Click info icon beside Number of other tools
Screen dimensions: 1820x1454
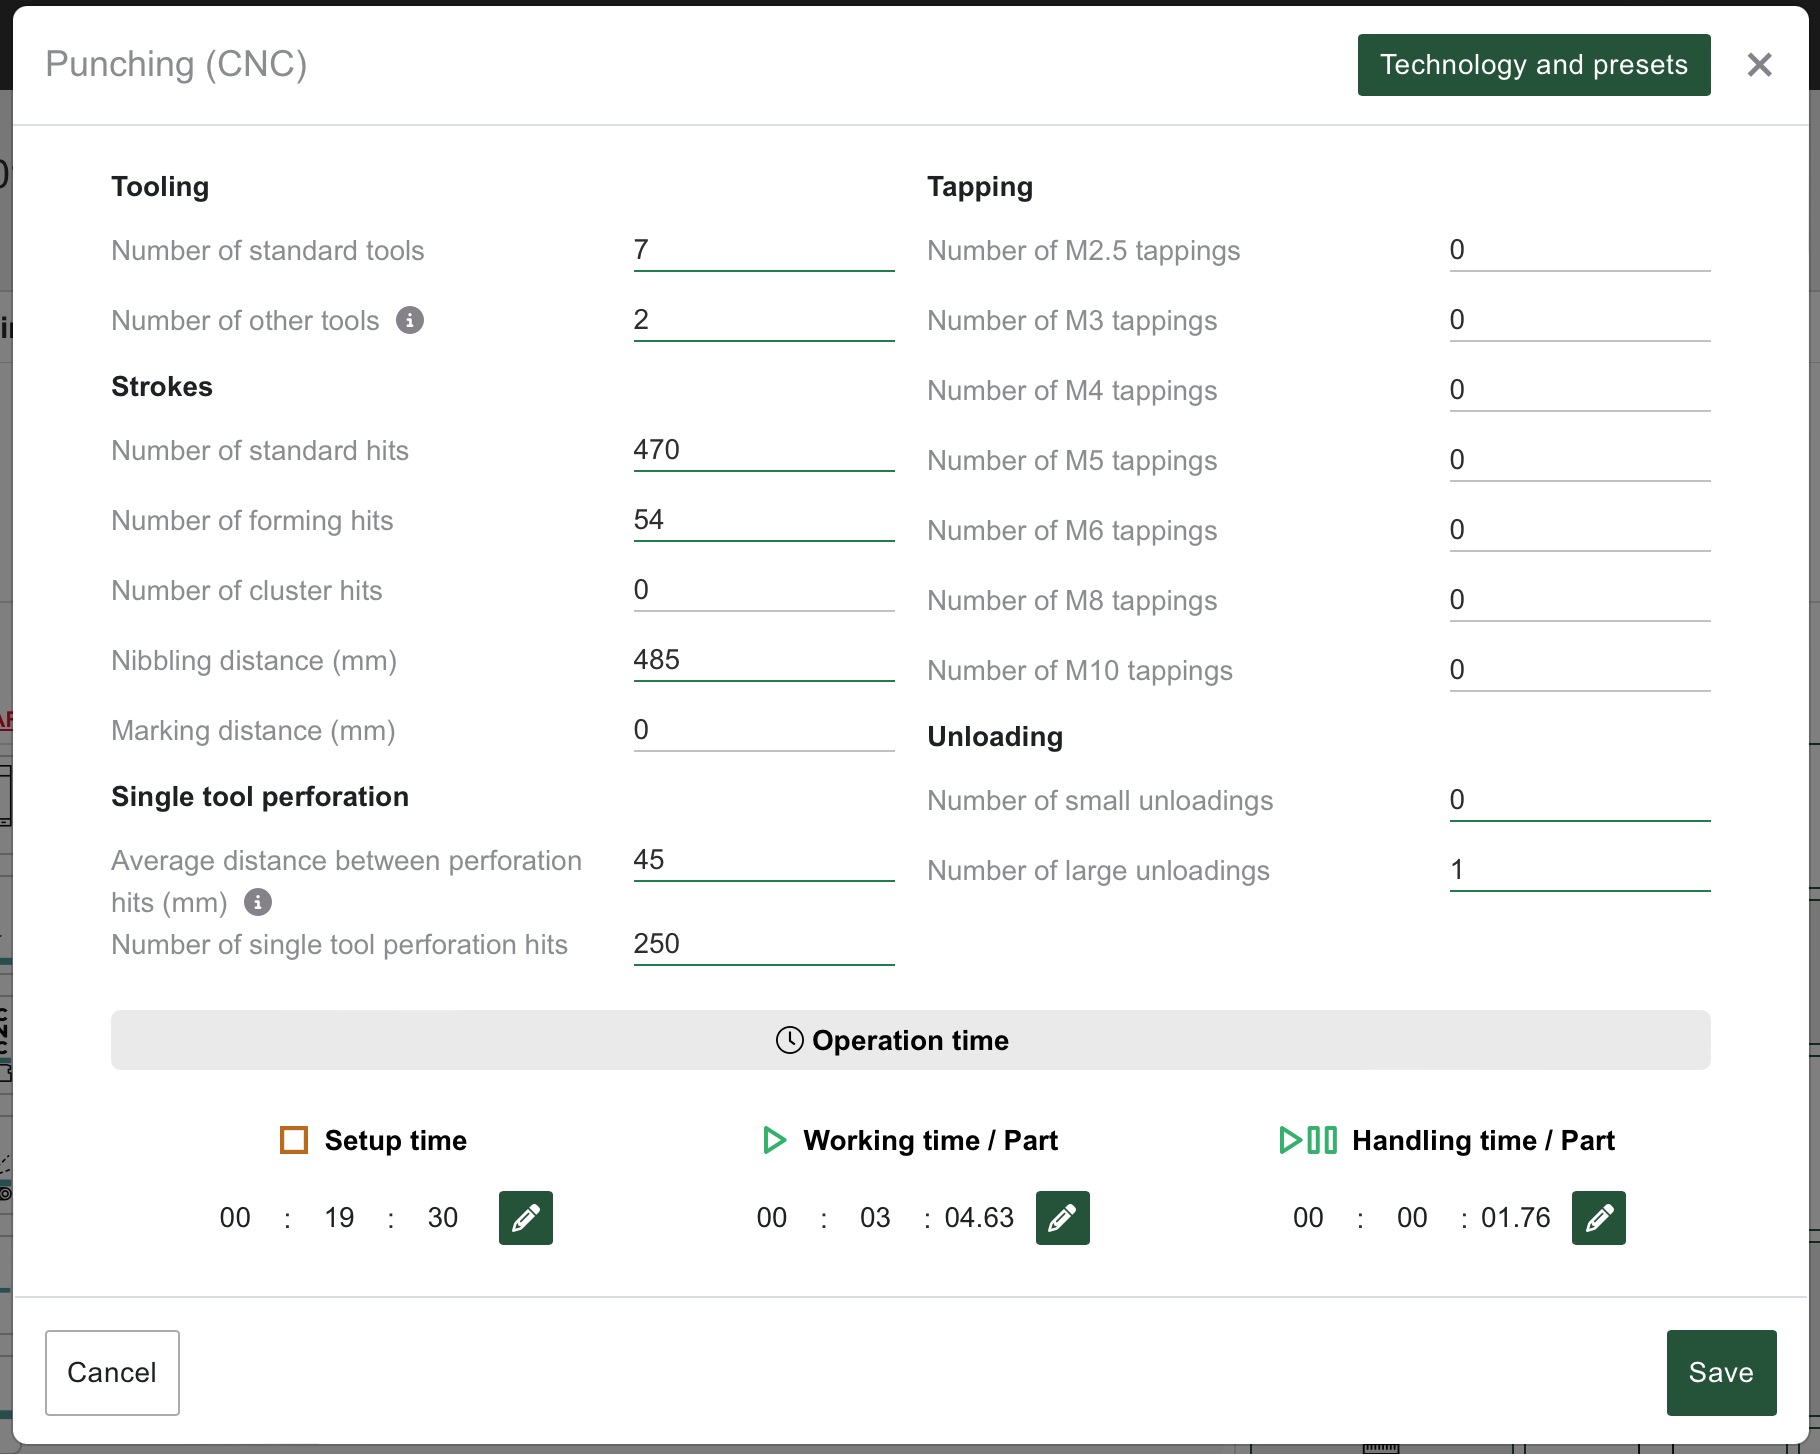pos(410,320)
